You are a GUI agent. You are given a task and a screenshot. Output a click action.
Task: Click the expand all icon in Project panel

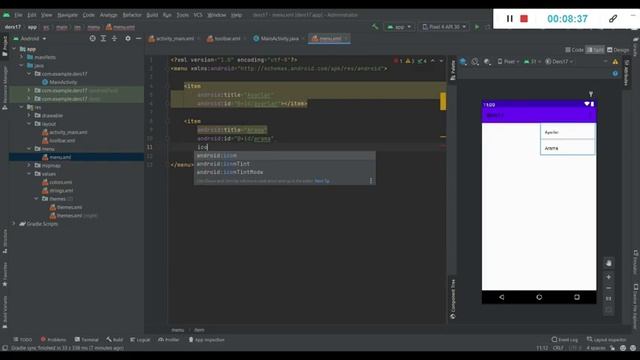[x=103, y=38]
